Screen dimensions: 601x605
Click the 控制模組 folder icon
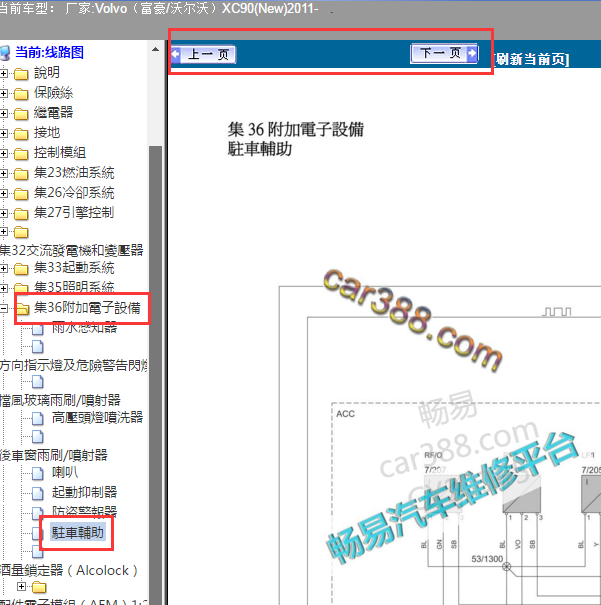[x=21, y=154]
